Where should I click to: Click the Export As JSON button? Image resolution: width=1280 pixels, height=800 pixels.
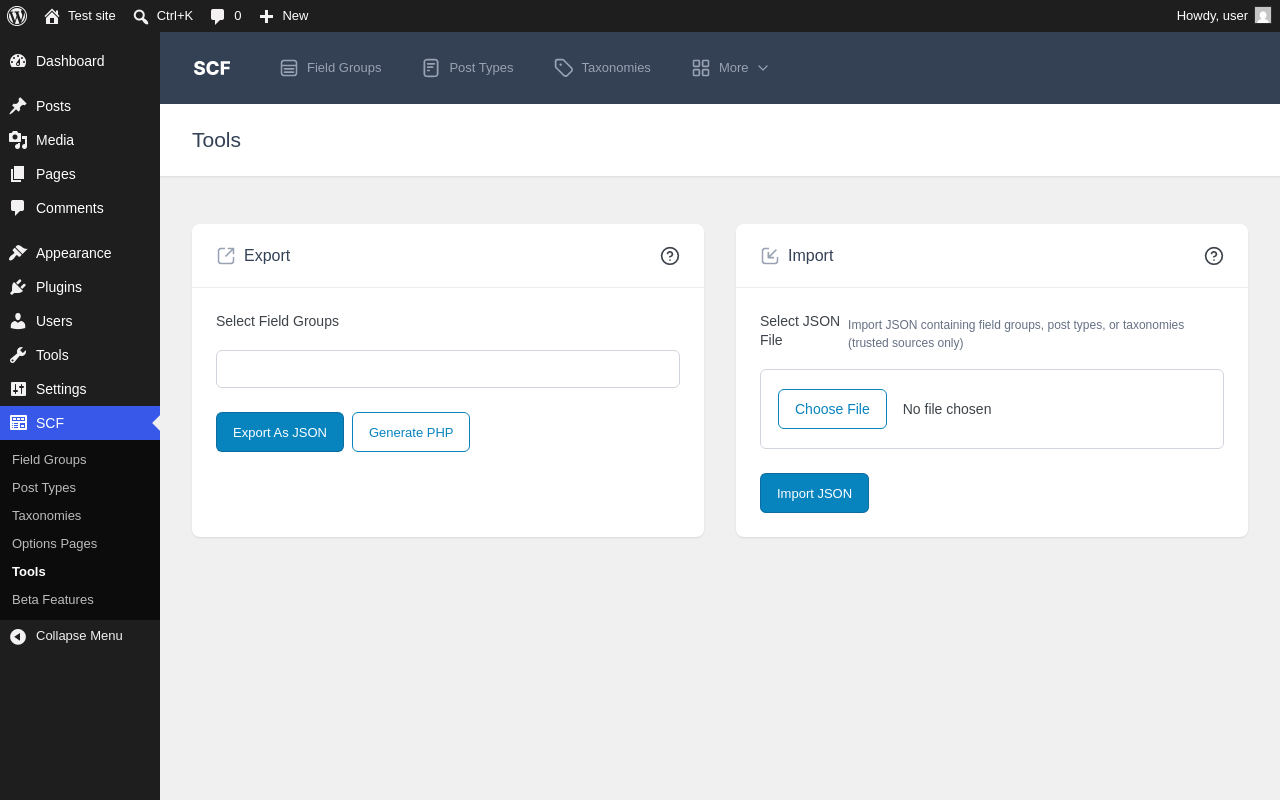coord(280,432)
